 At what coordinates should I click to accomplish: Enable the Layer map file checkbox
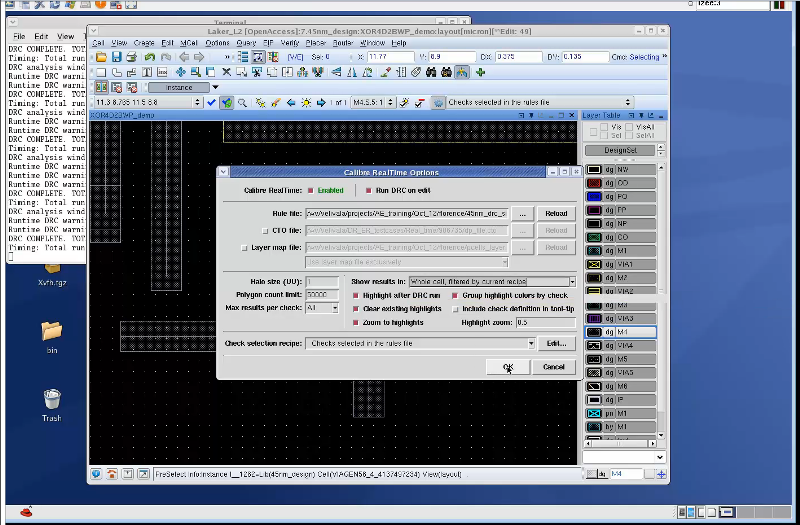coord(244,247)
